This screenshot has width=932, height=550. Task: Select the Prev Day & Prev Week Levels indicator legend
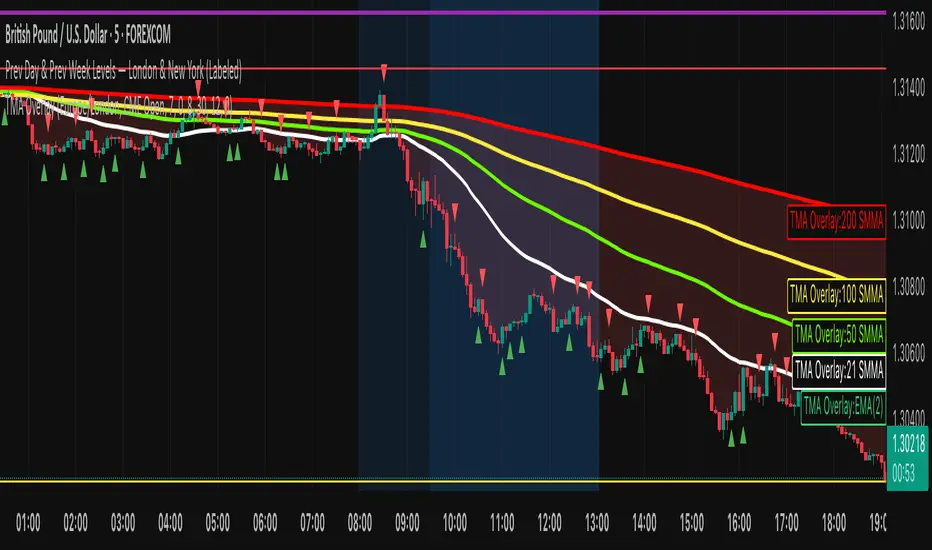coord(124,72)
